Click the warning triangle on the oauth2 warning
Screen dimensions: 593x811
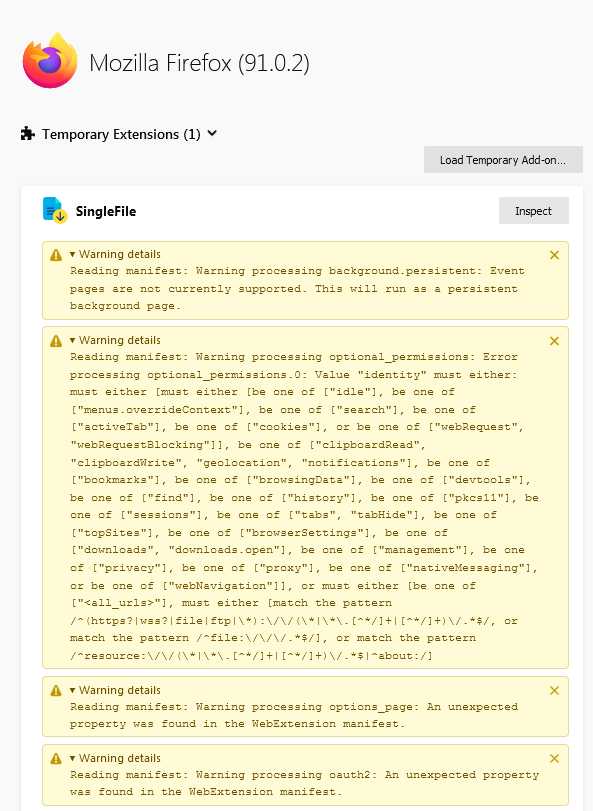click(56, 758)
